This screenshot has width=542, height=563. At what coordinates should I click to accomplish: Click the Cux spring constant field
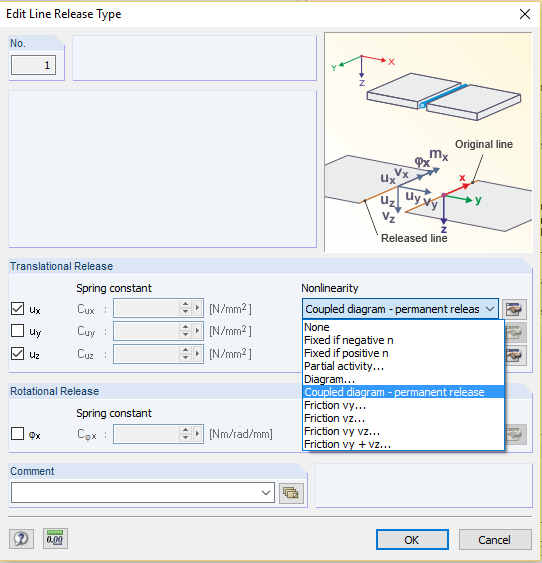[x=146, y=308]
